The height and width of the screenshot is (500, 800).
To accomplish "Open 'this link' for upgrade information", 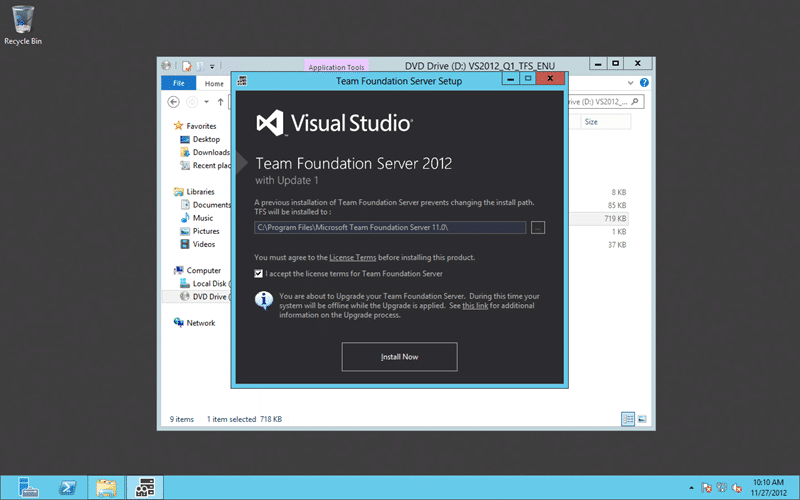I will [475, 306].
